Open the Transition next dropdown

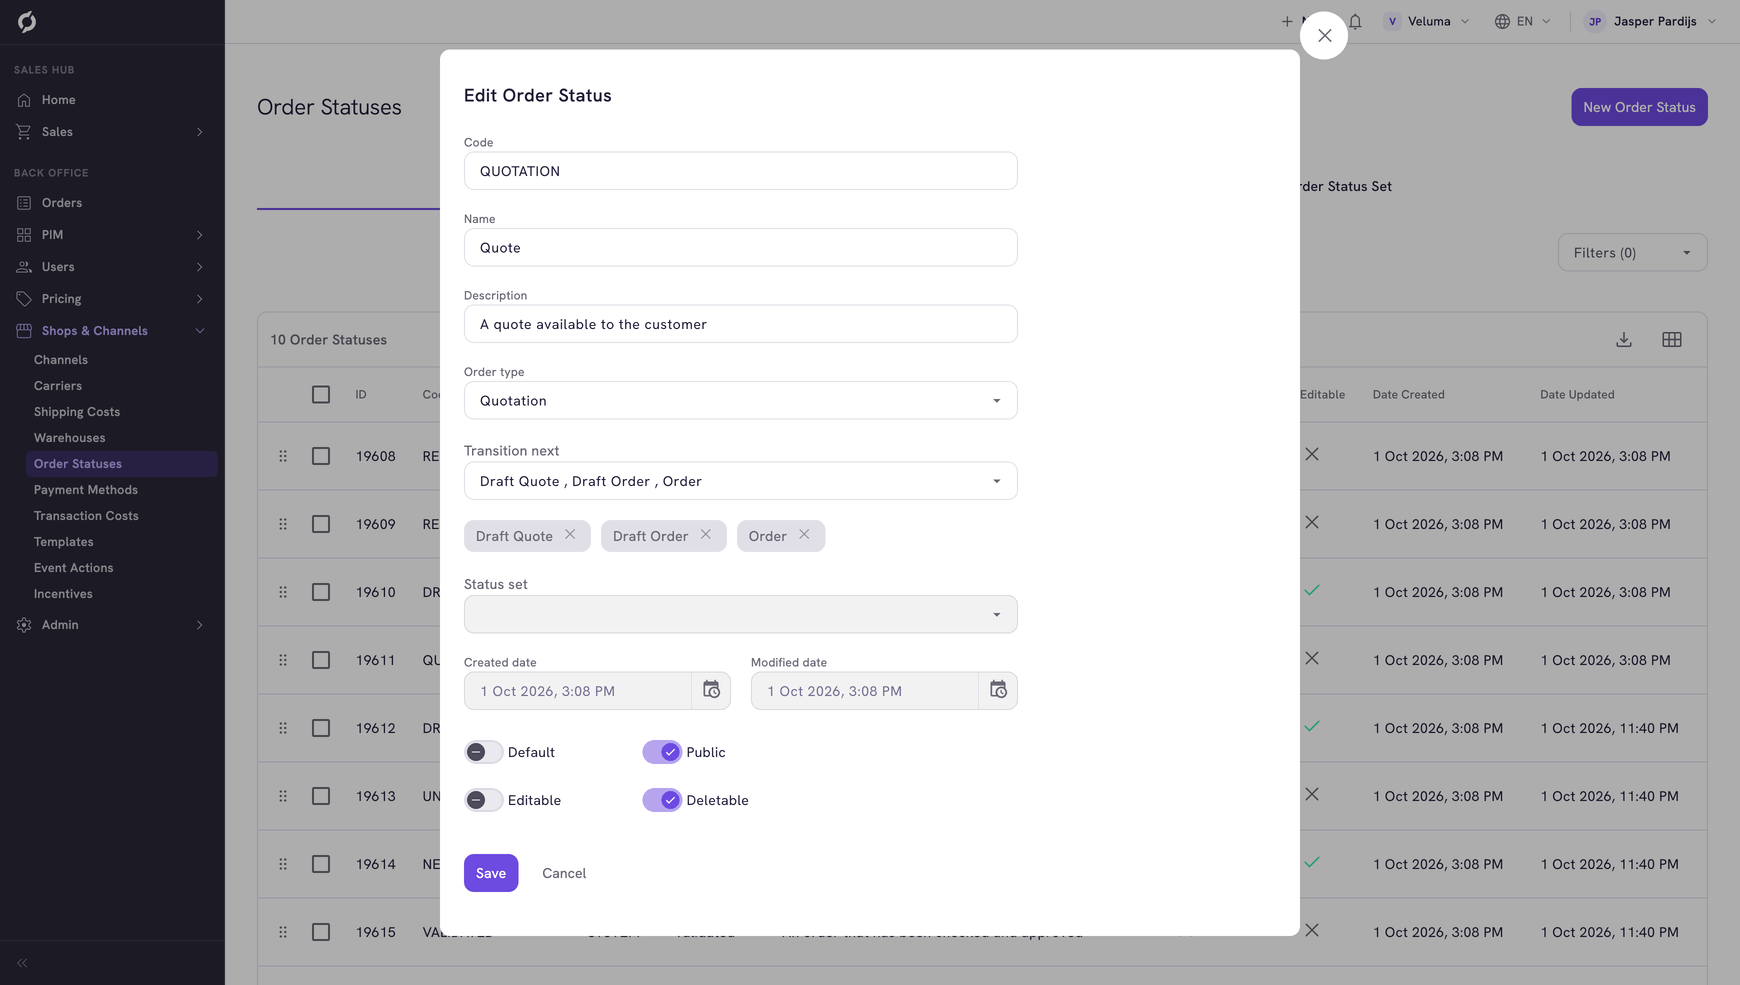tap(741, 481)
